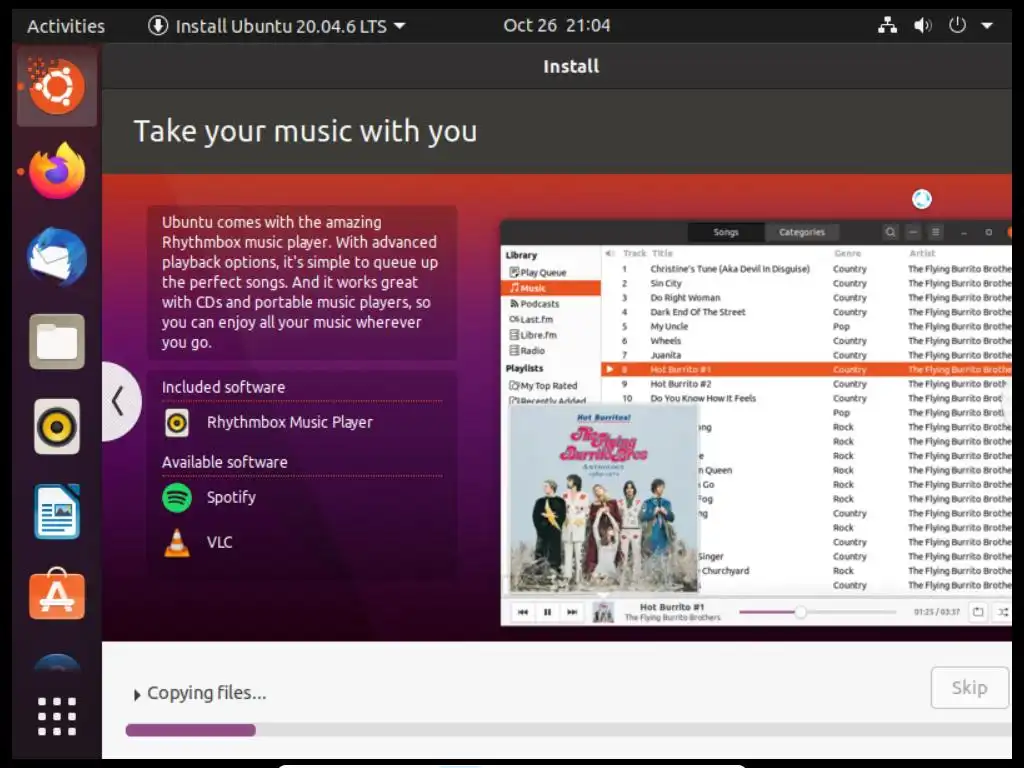Toggle the shuffle icon in player
Viewport: 1024px width, 768px height.
pyautogui.click(x=1002, y=612)
